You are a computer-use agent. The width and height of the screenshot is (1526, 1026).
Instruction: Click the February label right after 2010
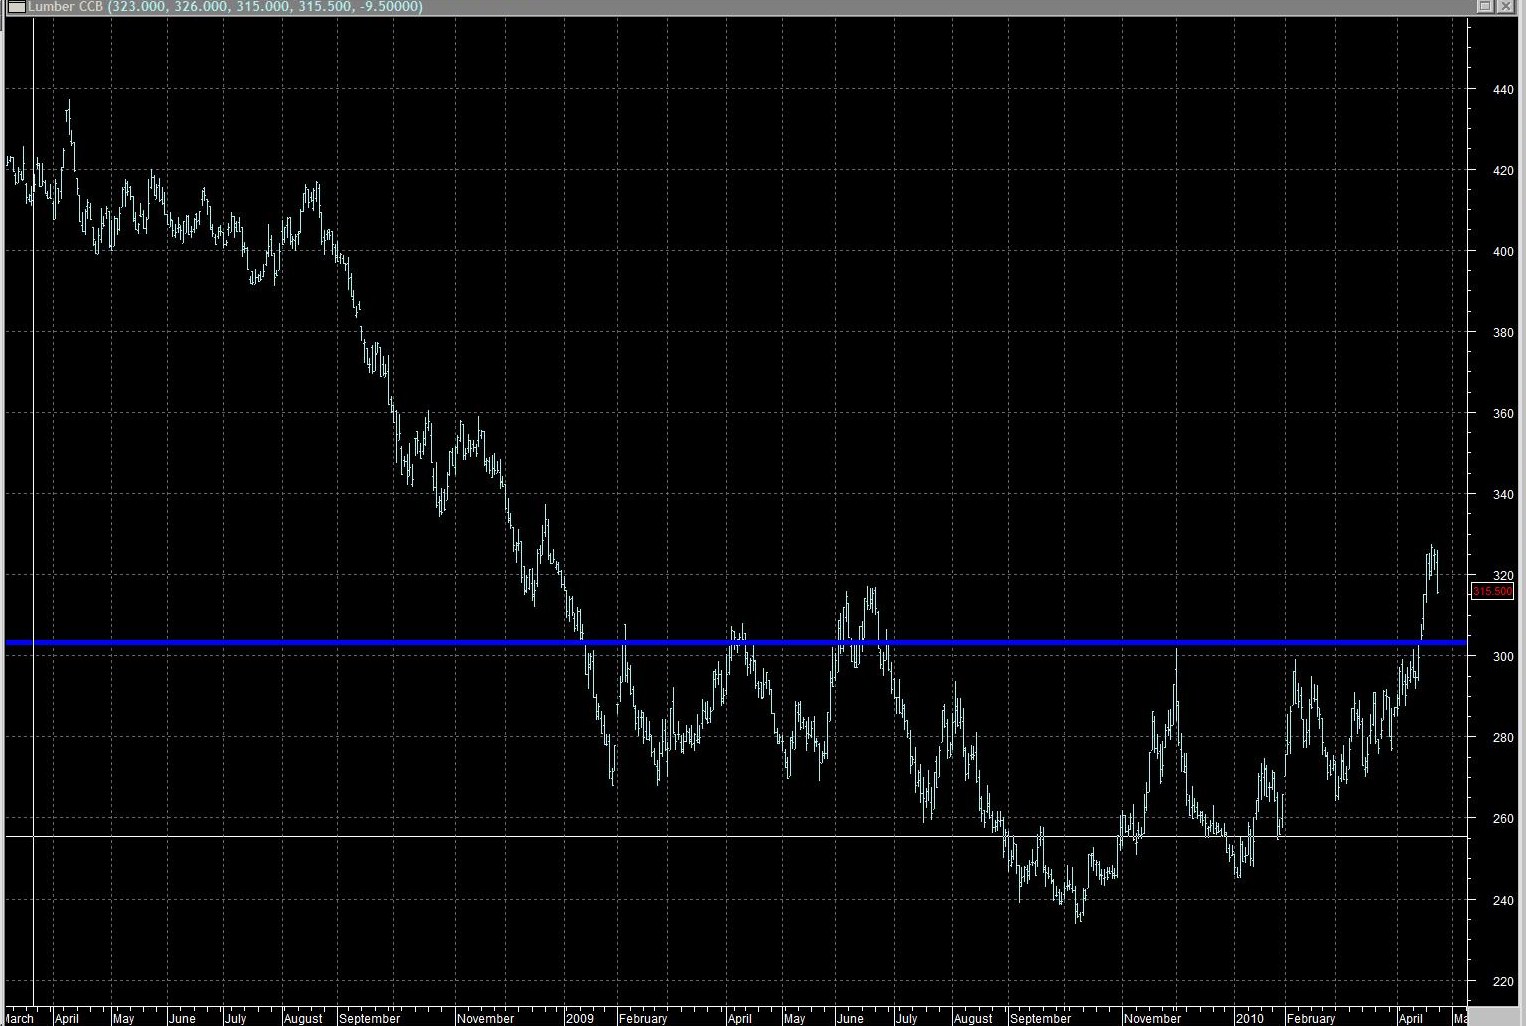pyautogui.click(x=1310, y=1018)
